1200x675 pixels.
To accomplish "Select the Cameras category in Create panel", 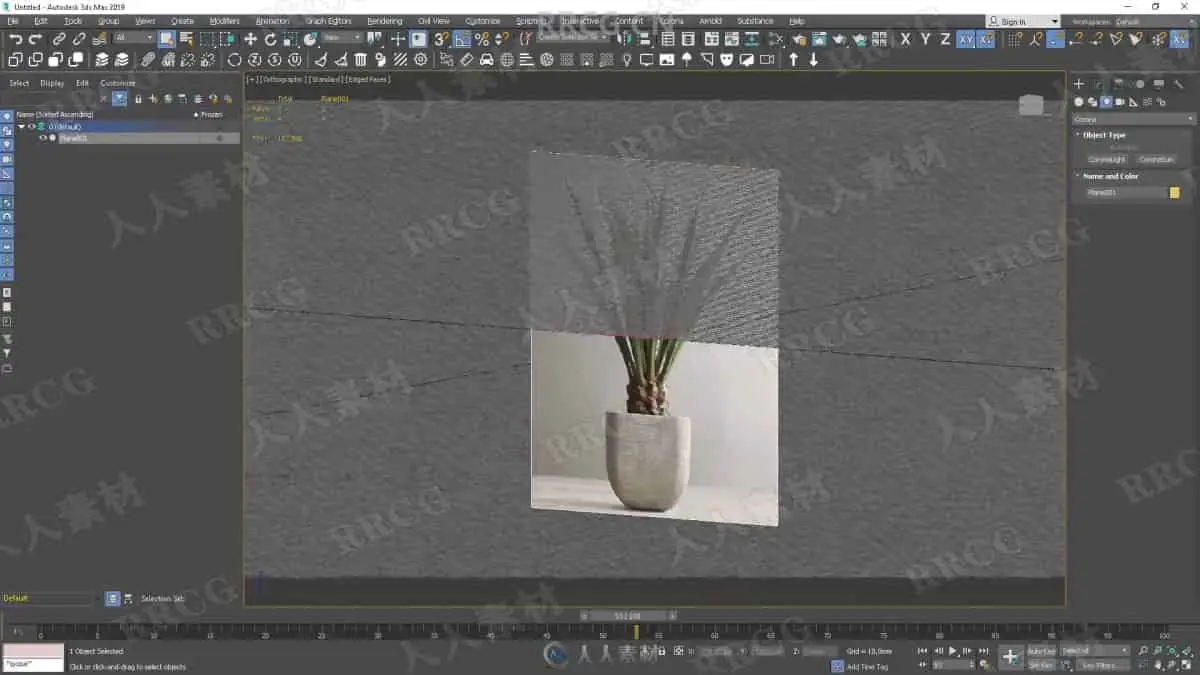I will (x=1120, y=102).
